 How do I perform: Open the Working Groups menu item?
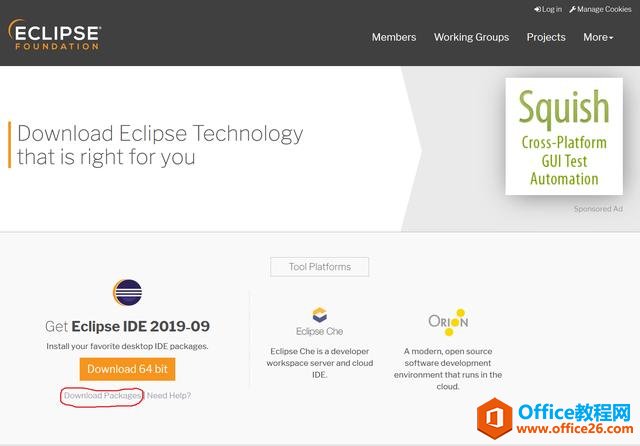[x=471, y=37]
